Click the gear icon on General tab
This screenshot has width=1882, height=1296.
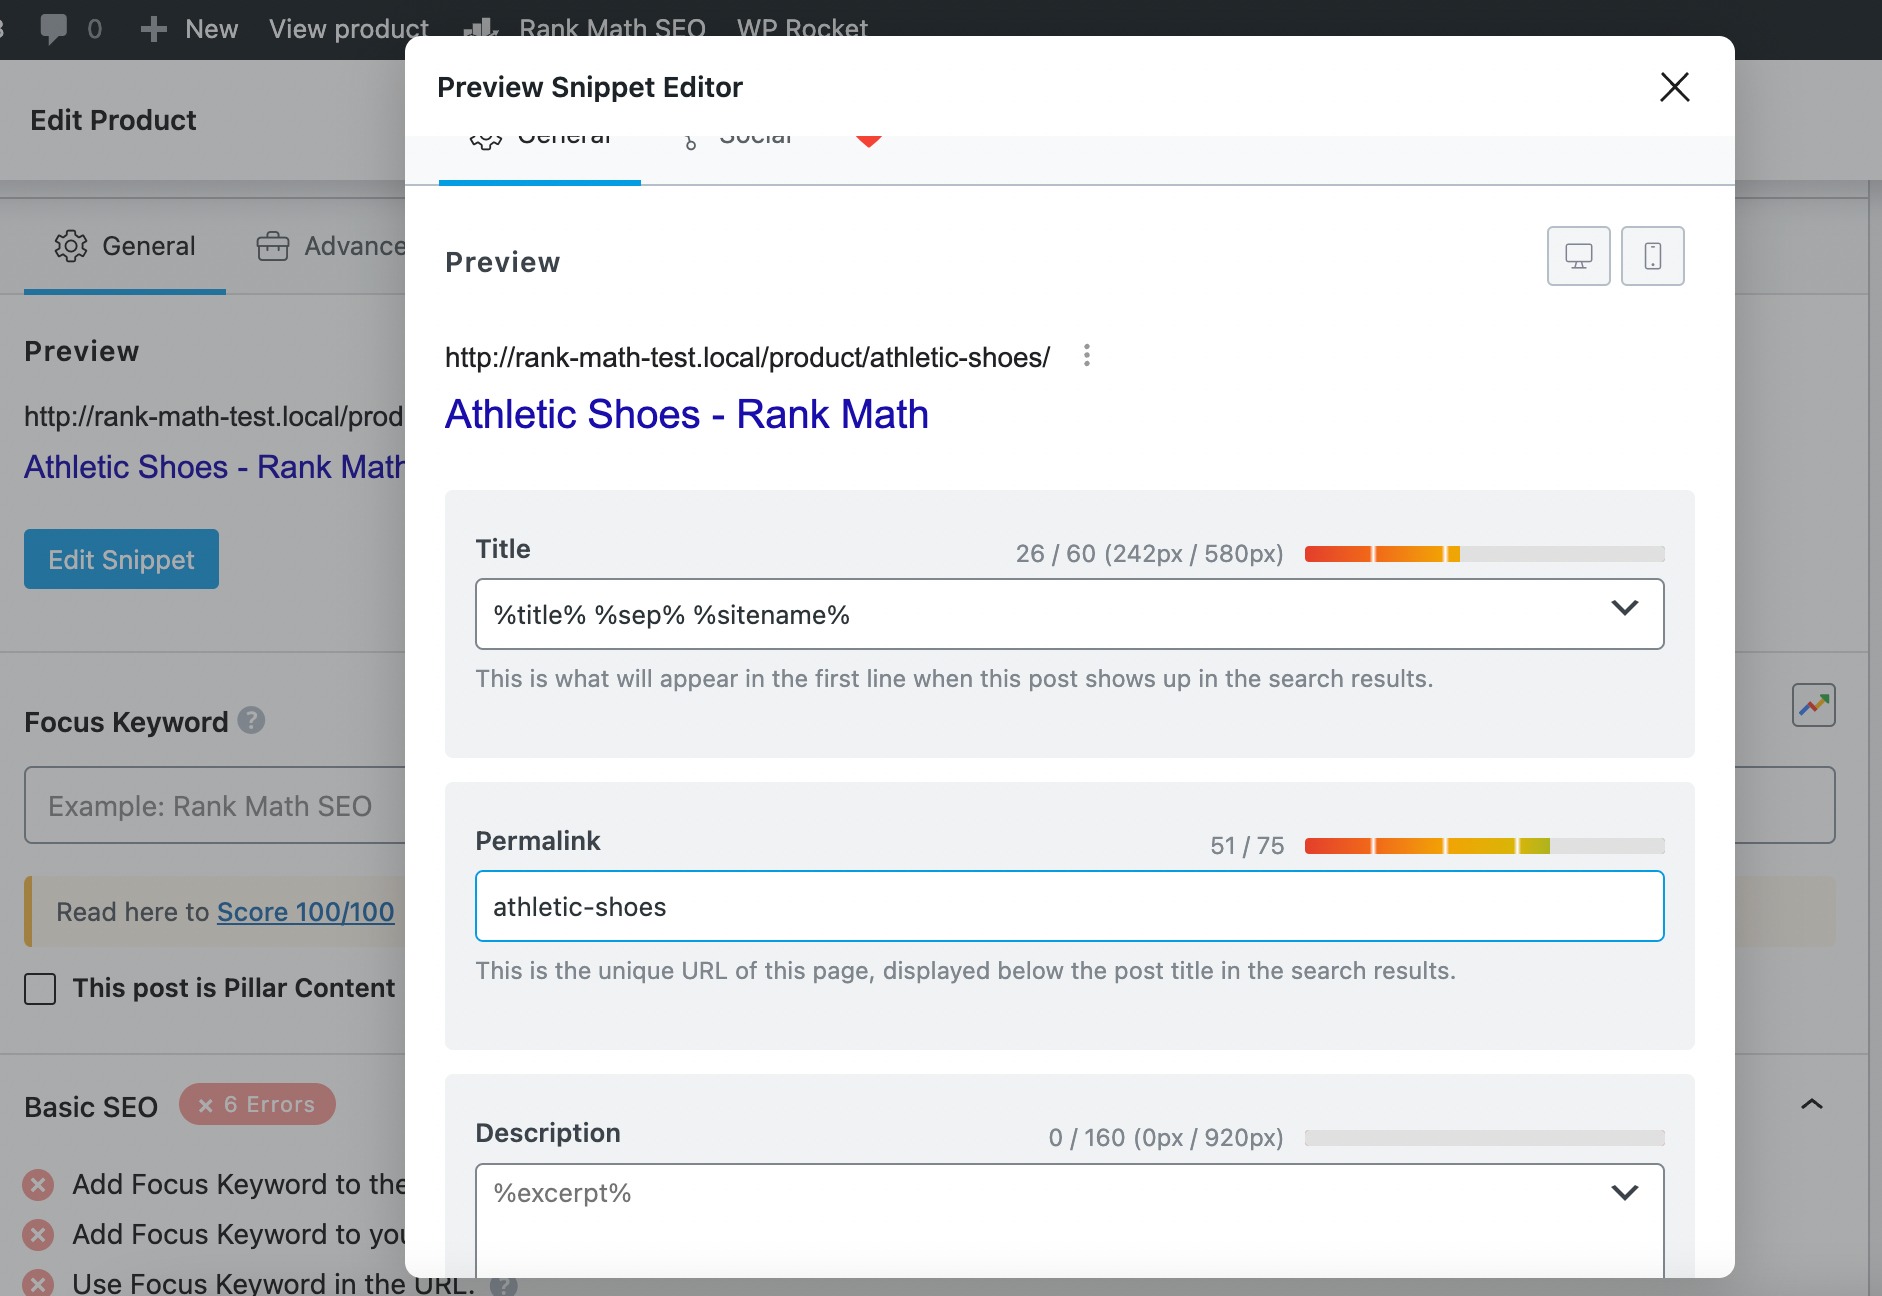tap(71, 246)
